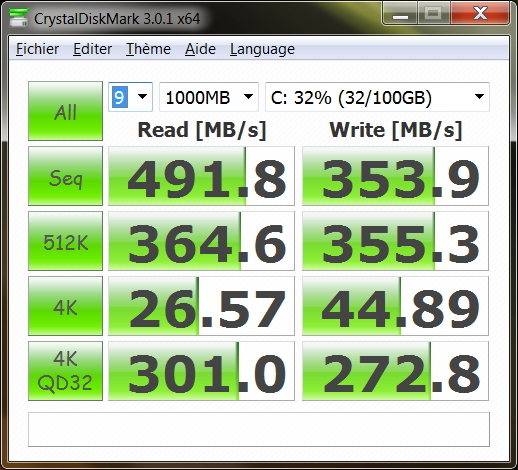
Task: Click the CrystalDiskMark title bar icon
Action: (x=19, y=17)
